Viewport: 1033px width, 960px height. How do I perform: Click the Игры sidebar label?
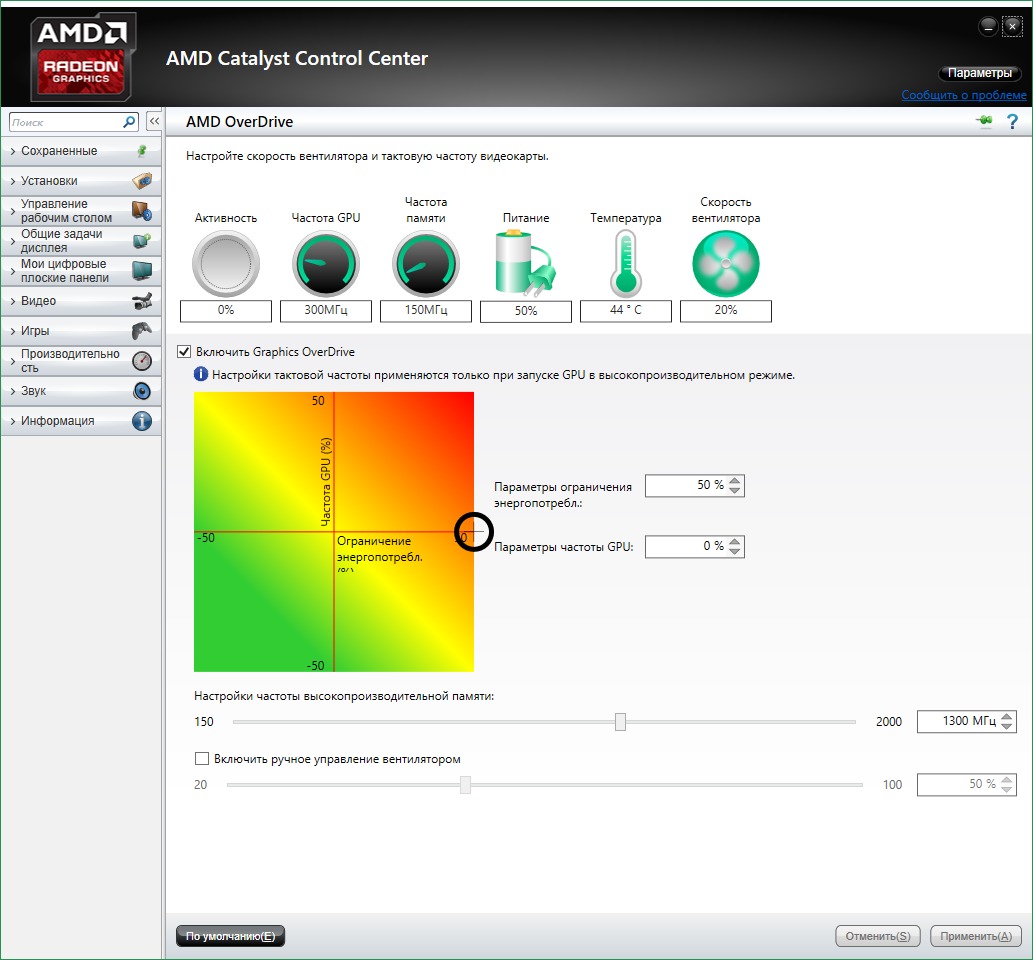(35, 331)
